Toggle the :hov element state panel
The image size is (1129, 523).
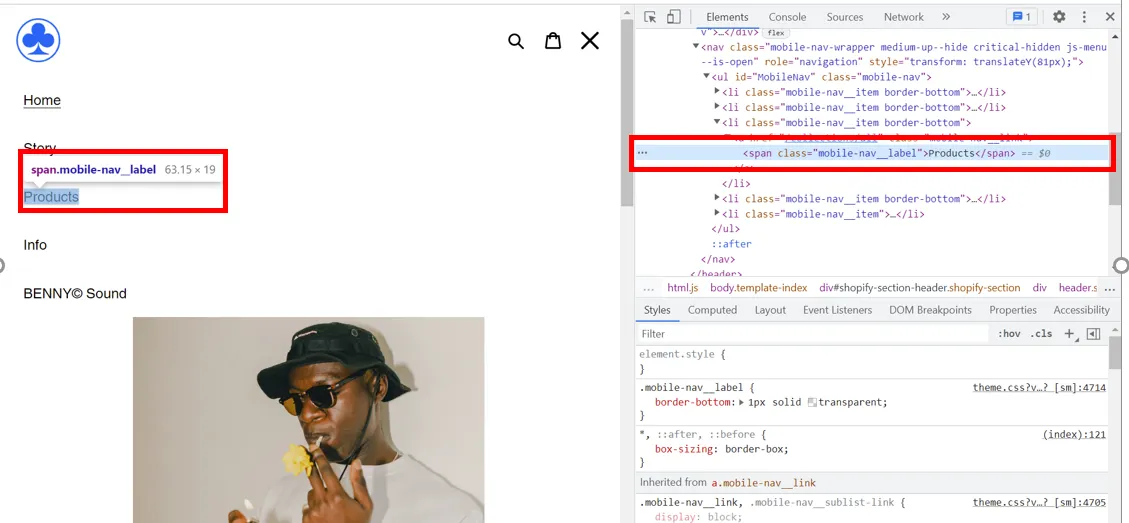pyautogui.click(x=1009, y=334)
